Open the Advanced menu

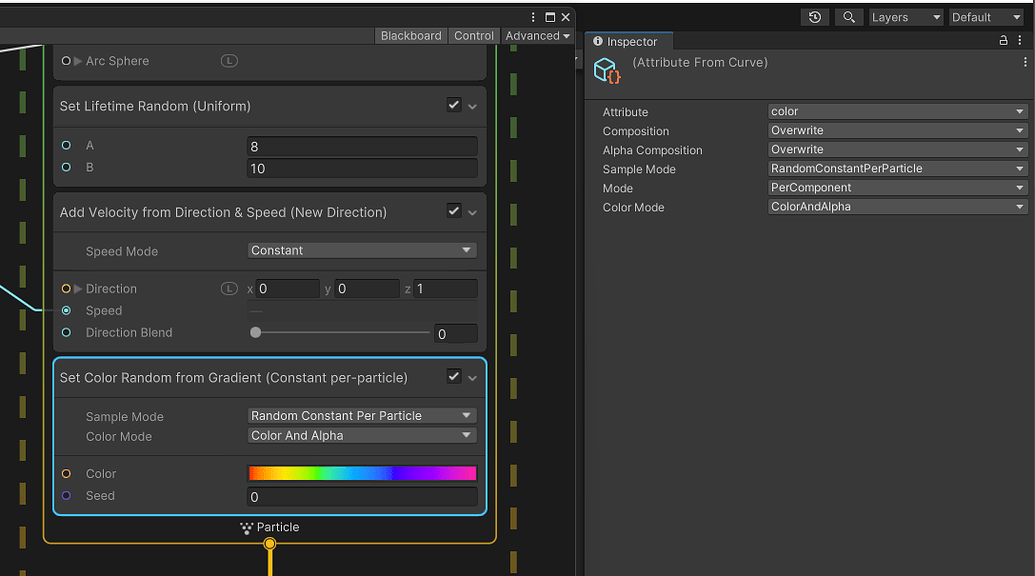tap(536, 35)
